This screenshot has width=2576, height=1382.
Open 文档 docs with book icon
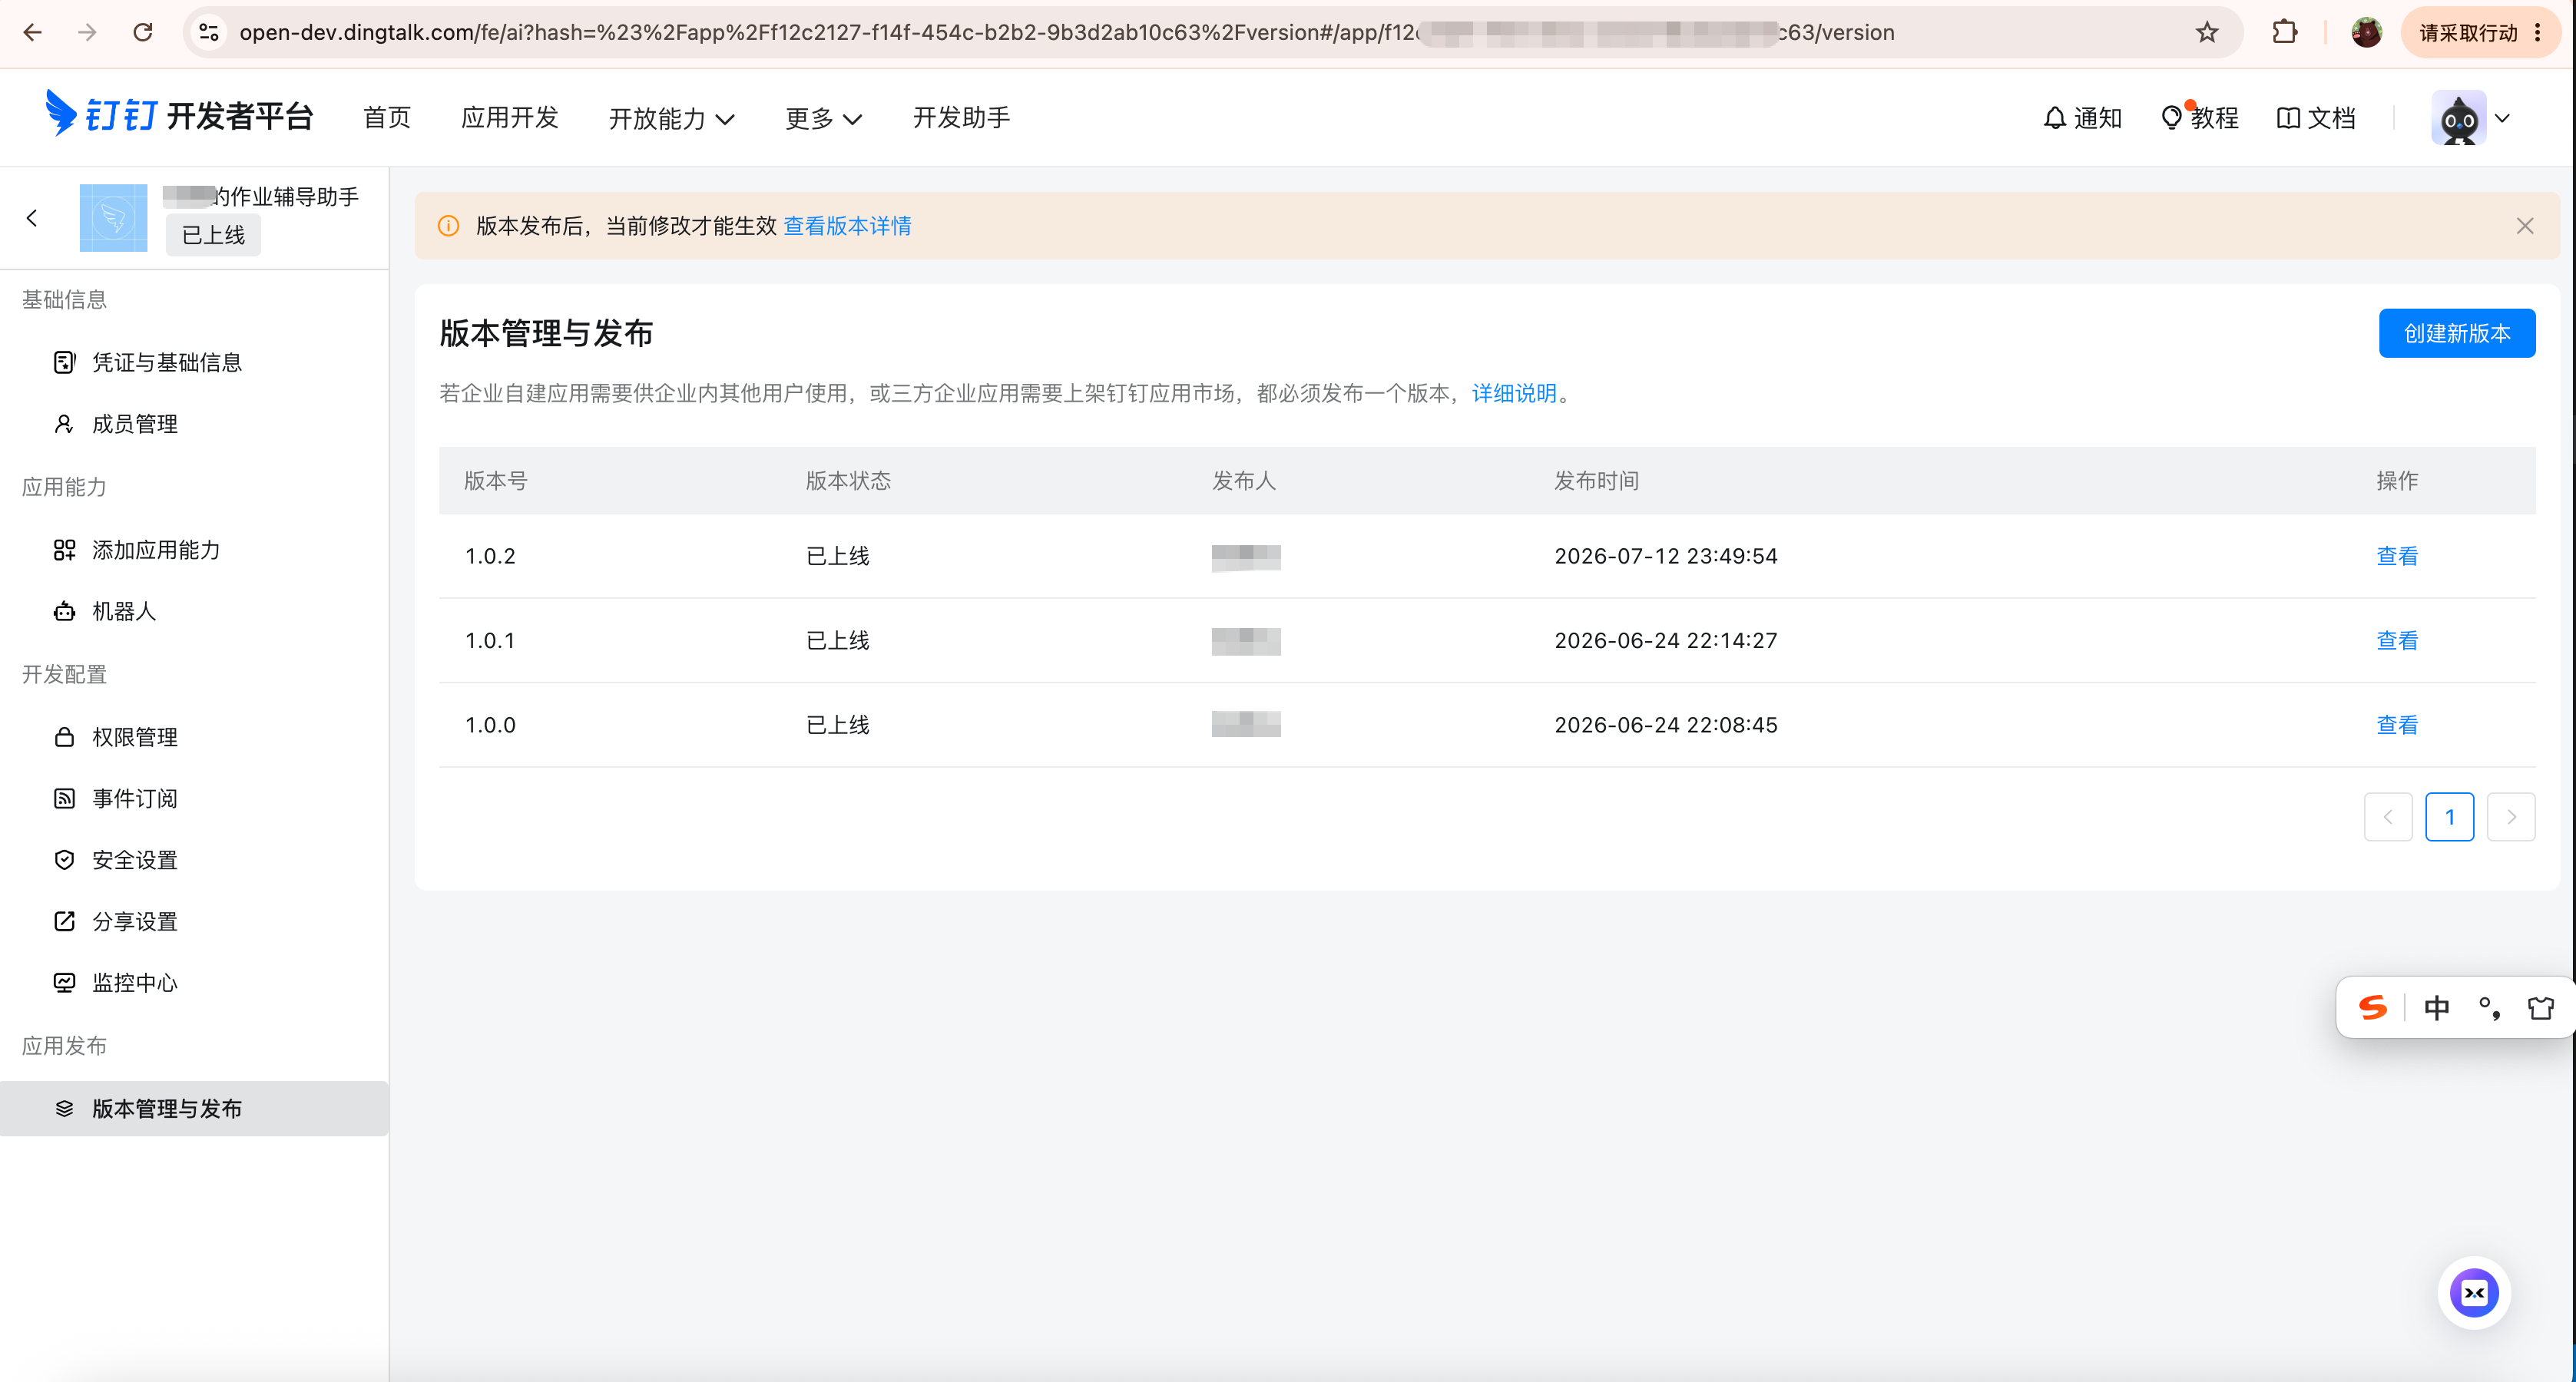point(2316,118)
